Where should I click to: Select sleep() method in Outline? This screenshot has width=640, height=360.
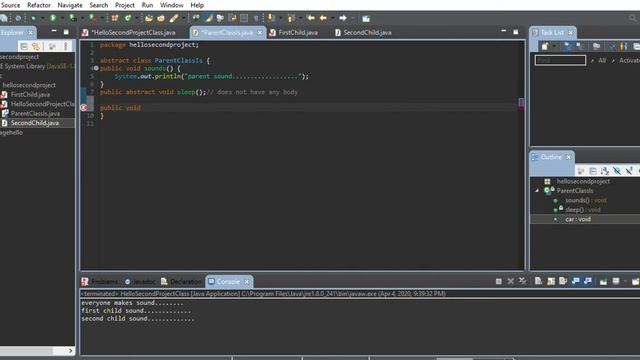(582, 210)
